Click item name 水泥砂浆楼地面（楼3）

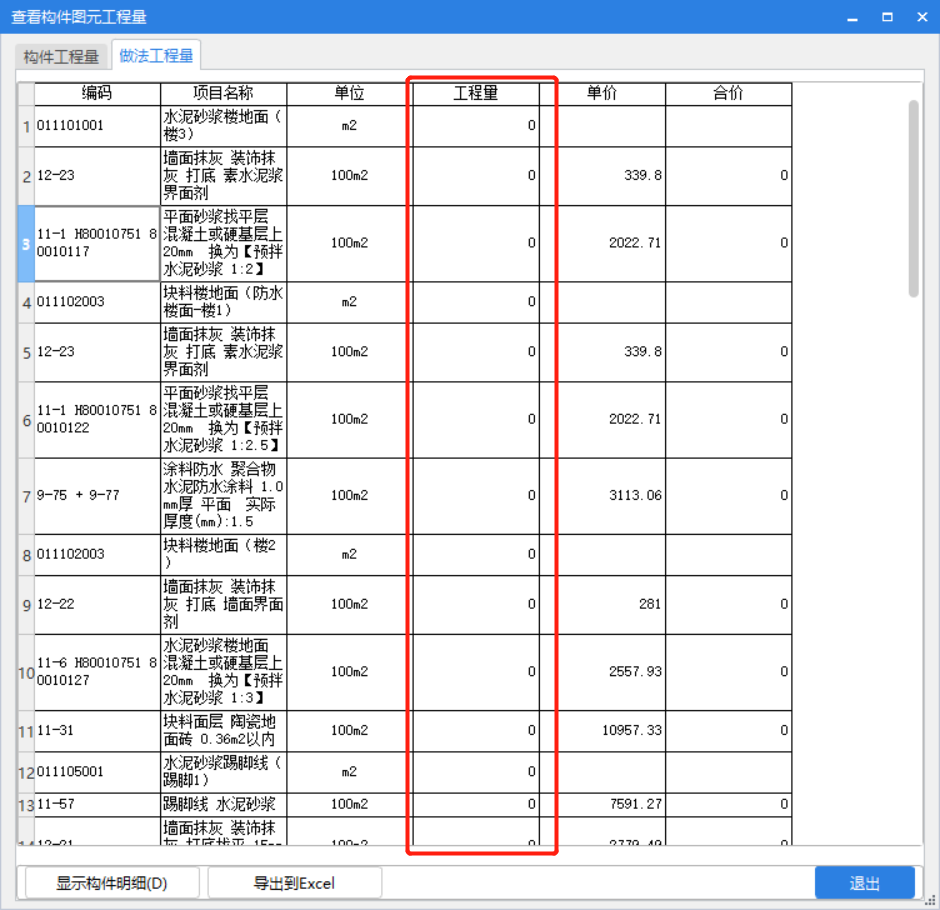pyautogui.click(x=224, y=126)
